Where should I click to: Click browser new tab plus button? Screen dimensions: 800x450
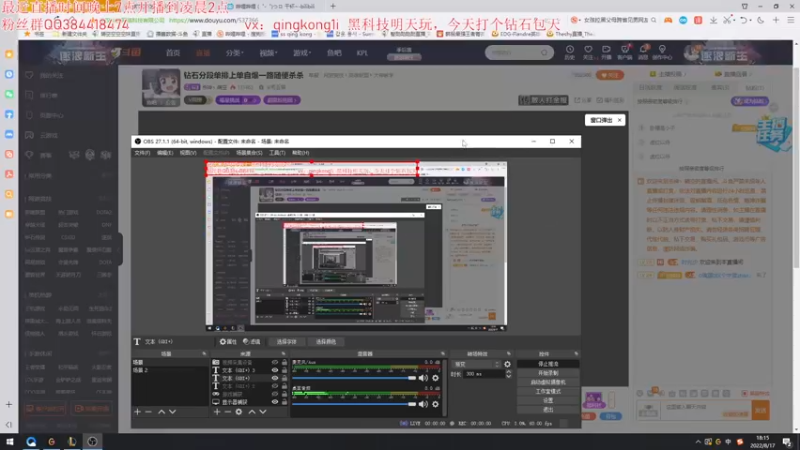coord(333,6)
